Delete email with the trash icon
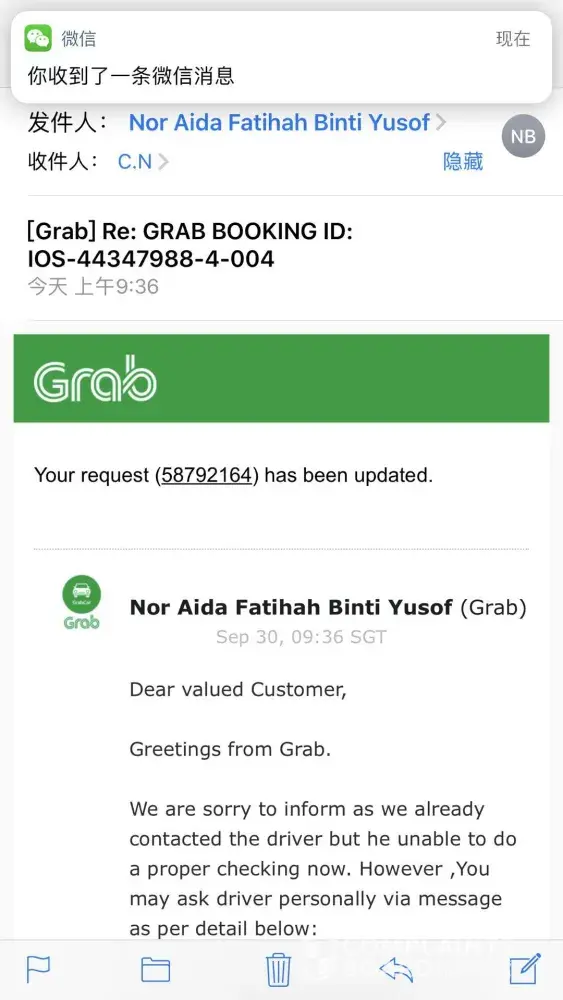The height and width of the screenshot is (1000, 563). 279,969
